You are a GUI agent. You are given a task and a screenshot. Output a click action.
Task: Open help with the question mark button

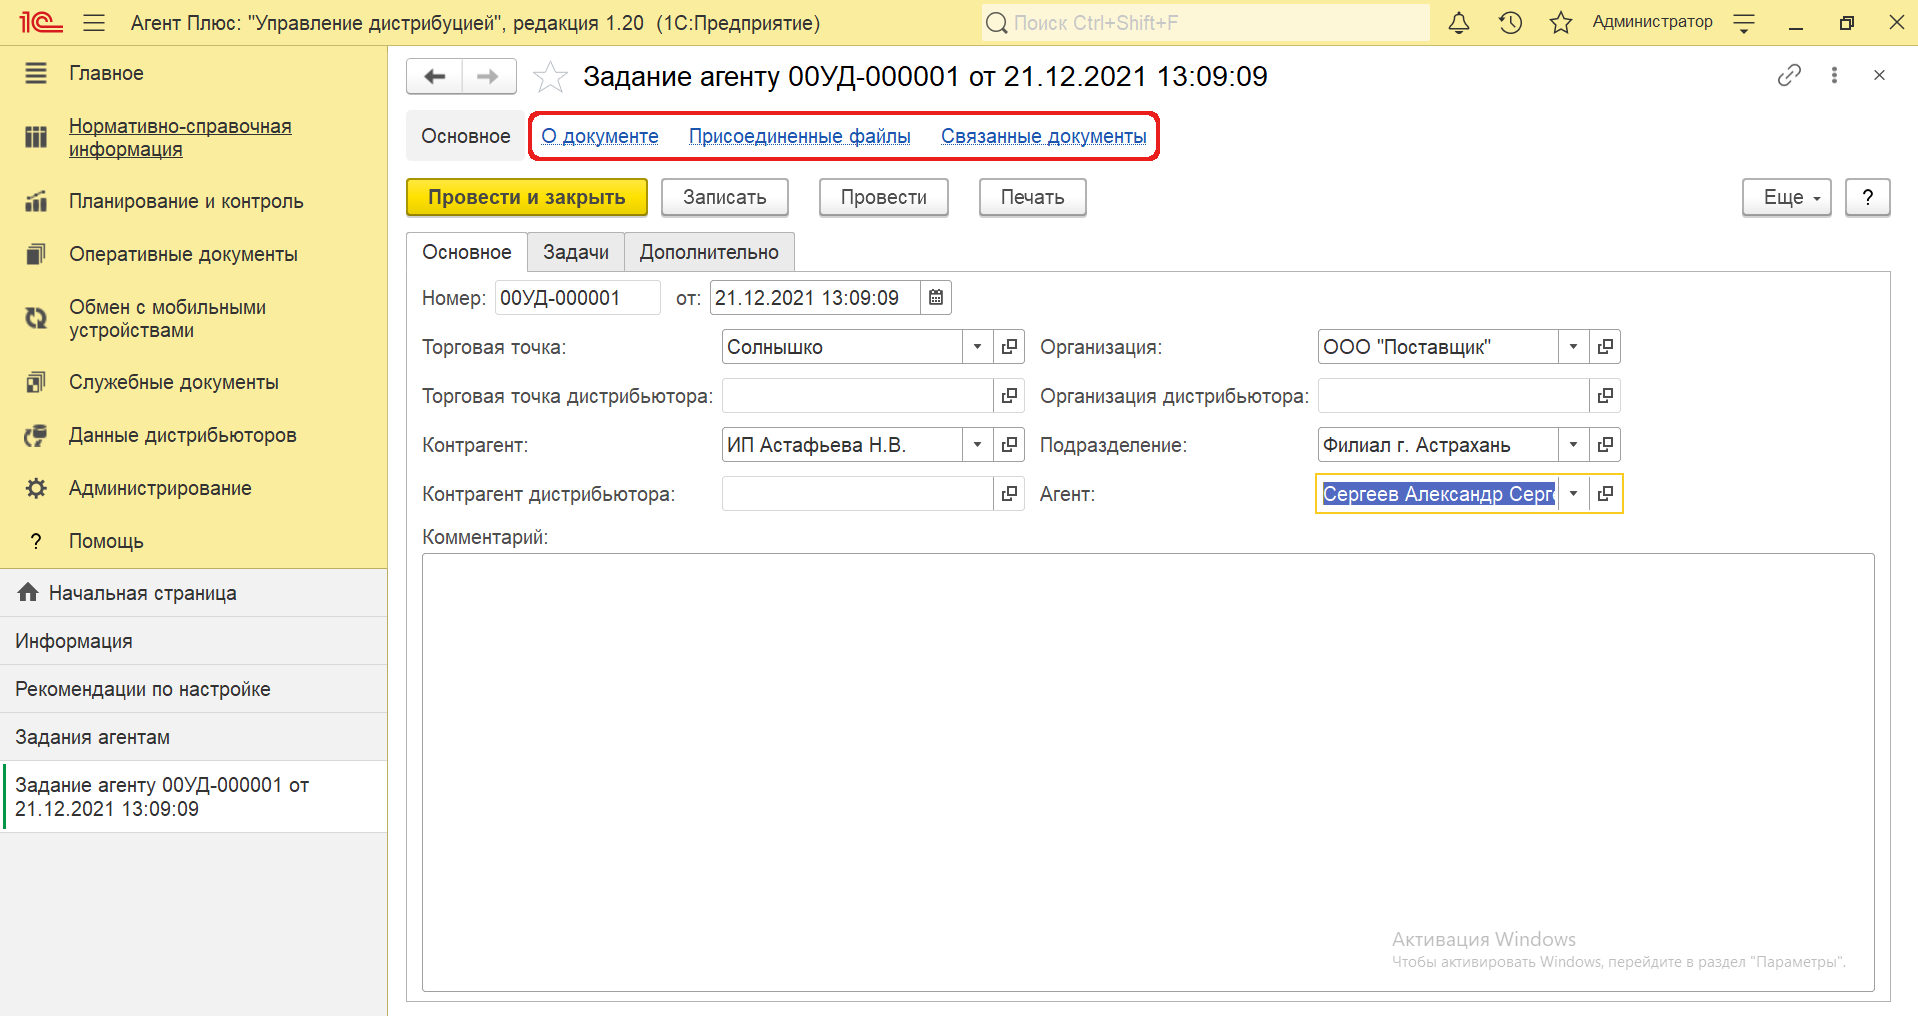1867,197
